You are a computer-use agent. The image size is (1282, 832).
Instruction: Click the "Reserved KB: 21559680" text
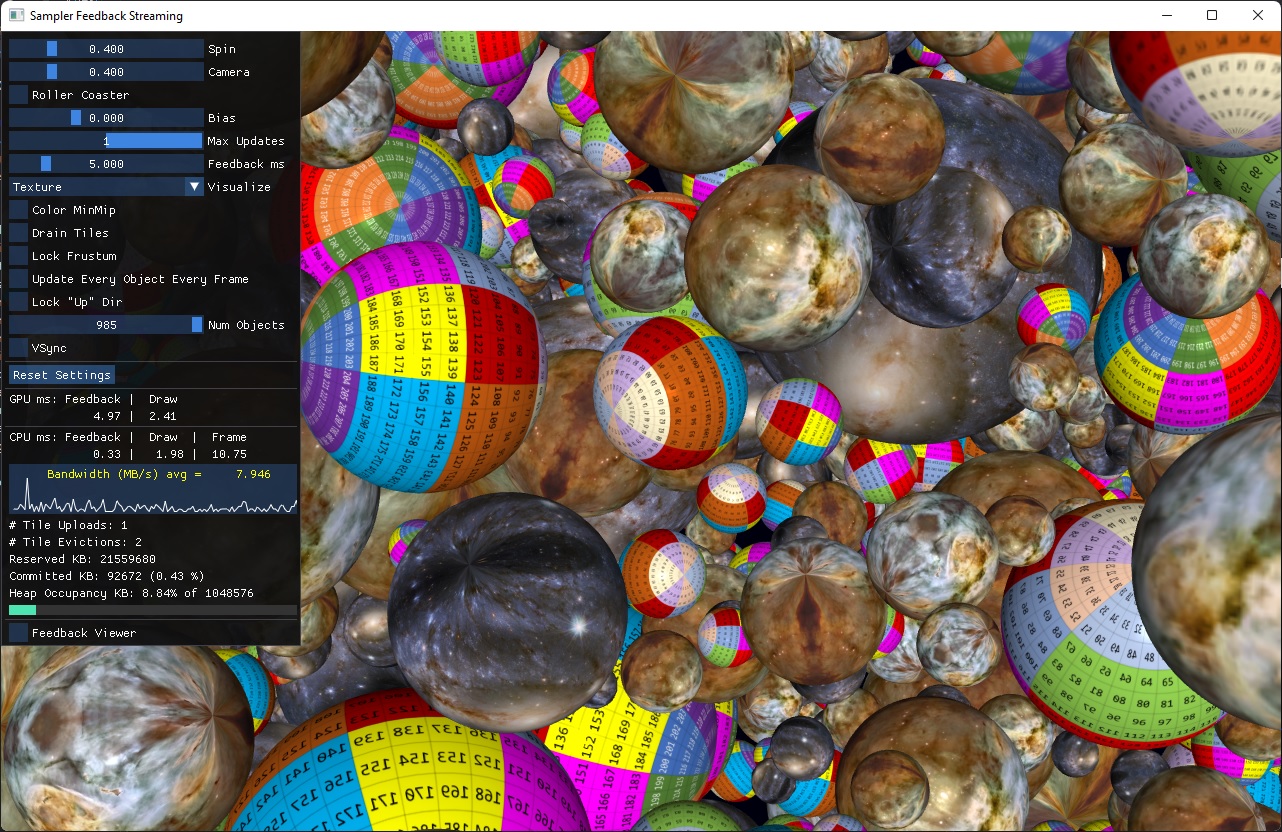pos(82,559)
